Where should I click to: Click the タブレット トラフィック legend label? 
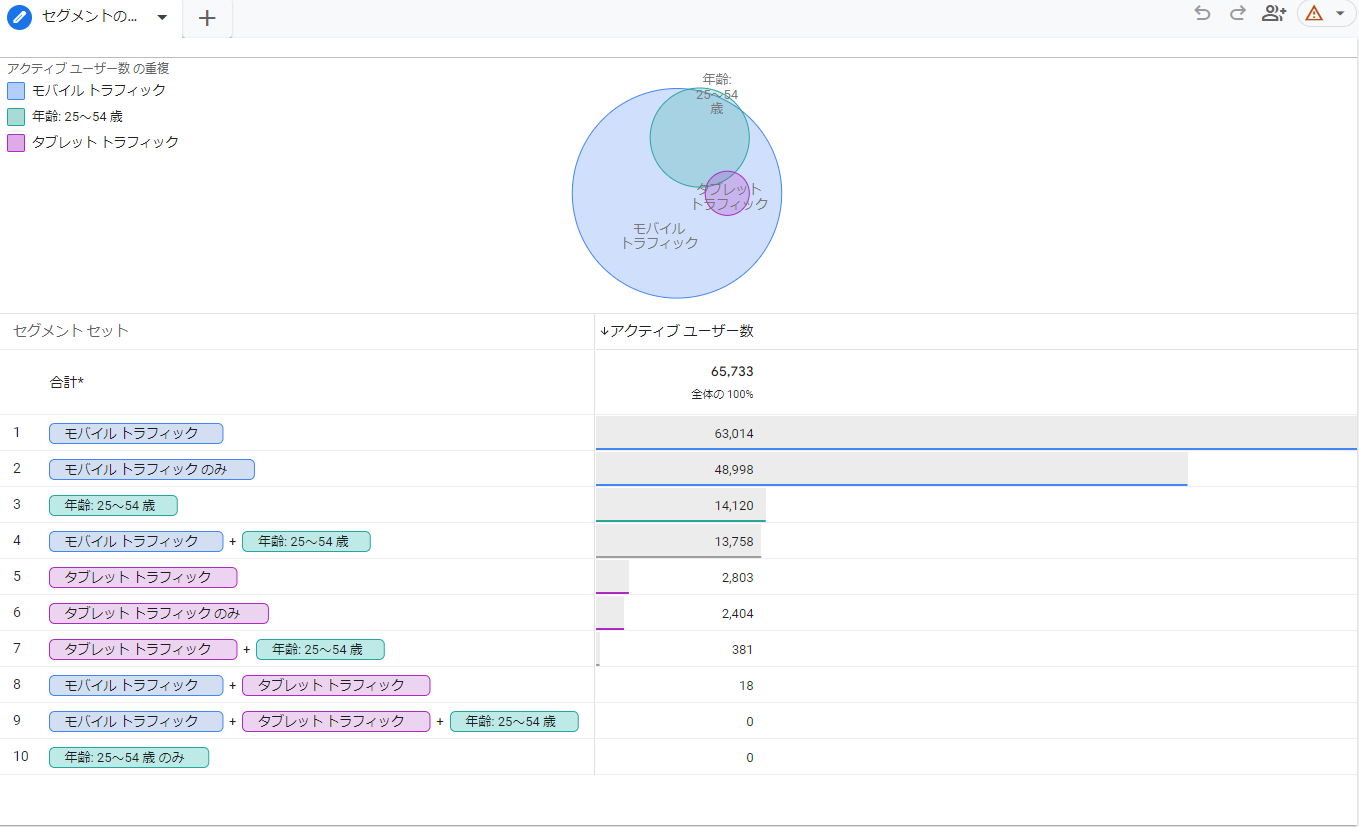coord(105,142)
